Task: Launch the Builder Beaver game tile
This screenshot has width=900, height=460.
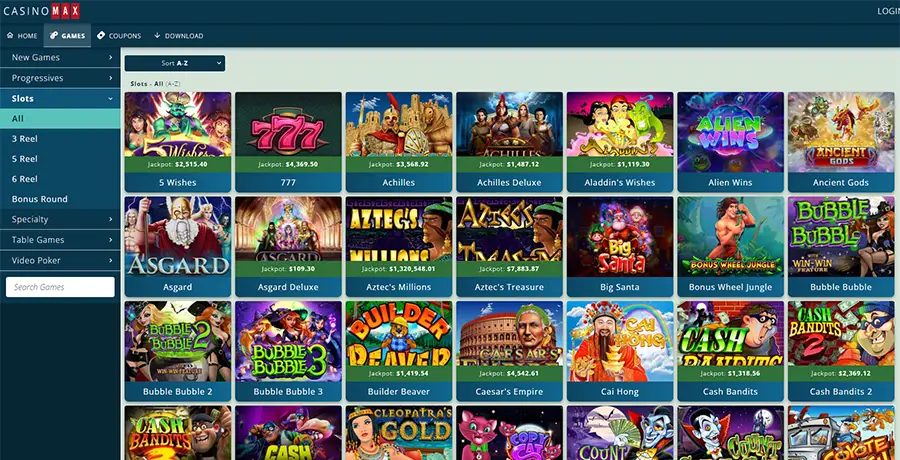Action: [398, 351]
